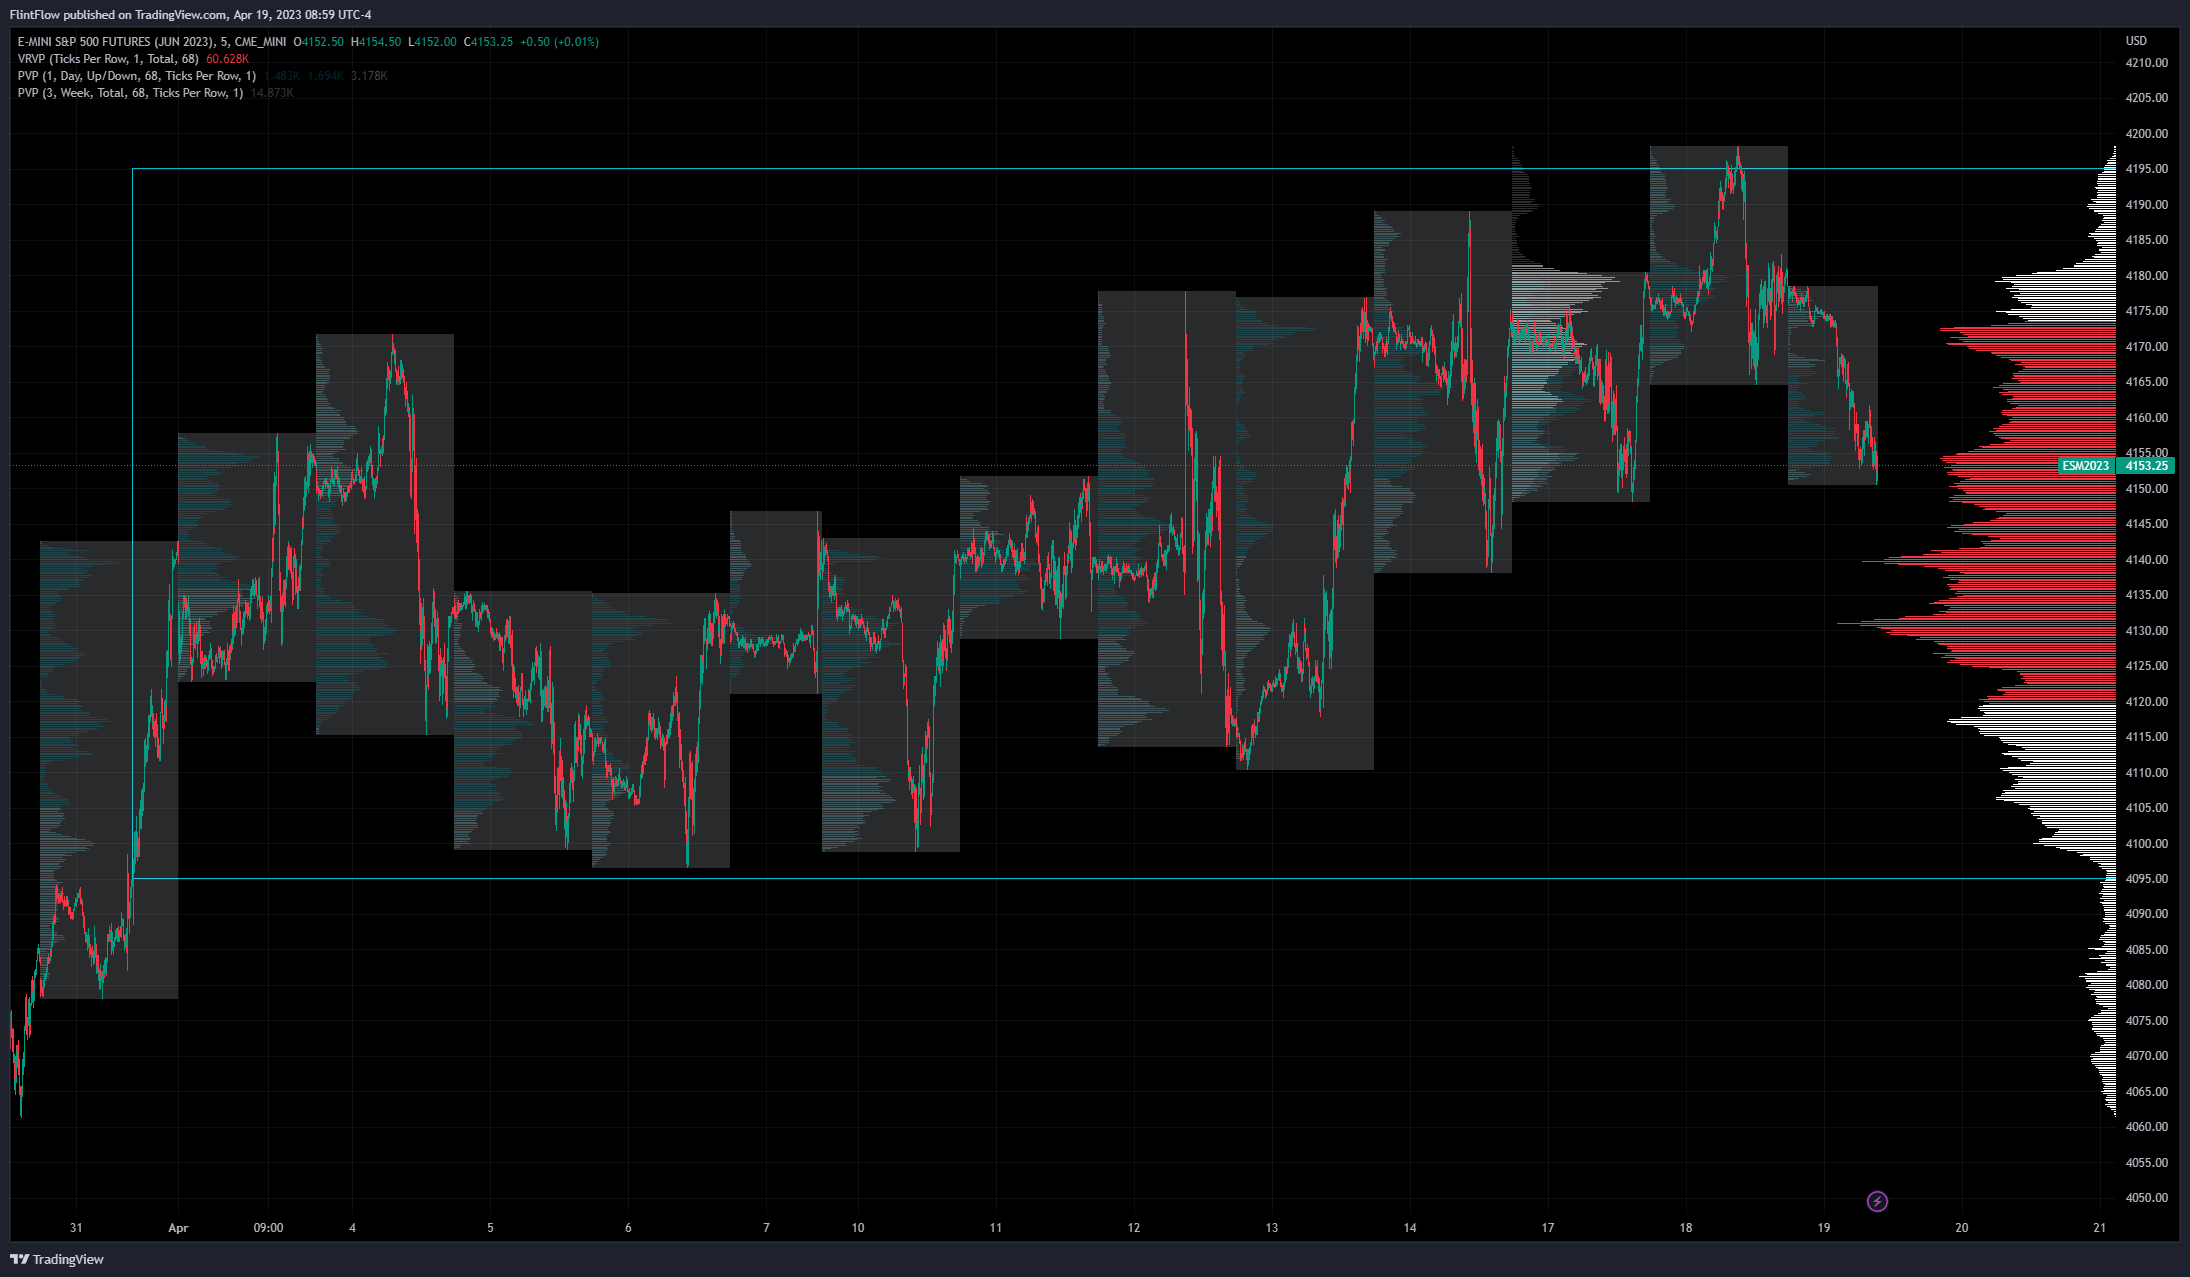Click the VRVP 60.628K red volume value
This screenshot has width=2190, height=1277.
tap(227, 59)
